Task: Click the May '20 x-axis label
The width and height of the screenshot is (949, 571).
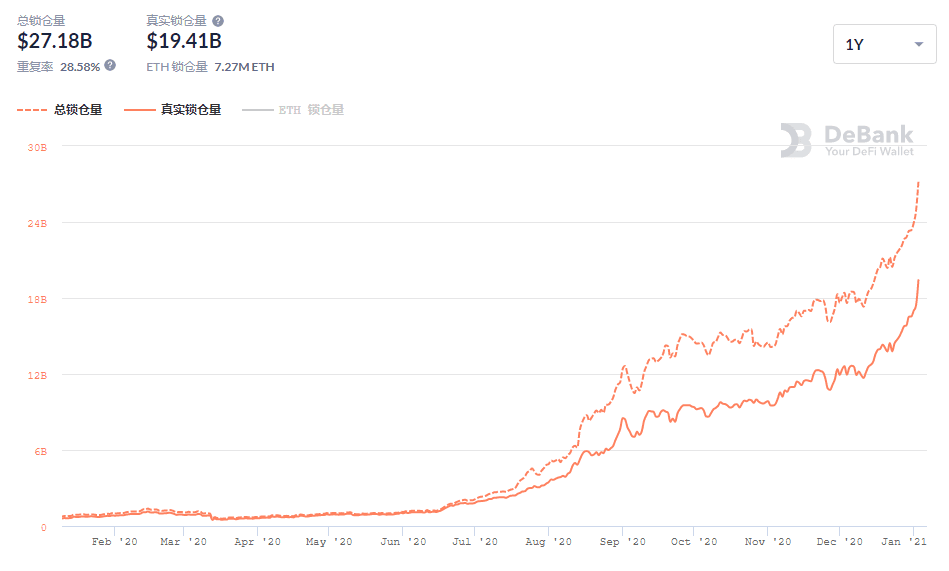Action: tap(329, 541)
